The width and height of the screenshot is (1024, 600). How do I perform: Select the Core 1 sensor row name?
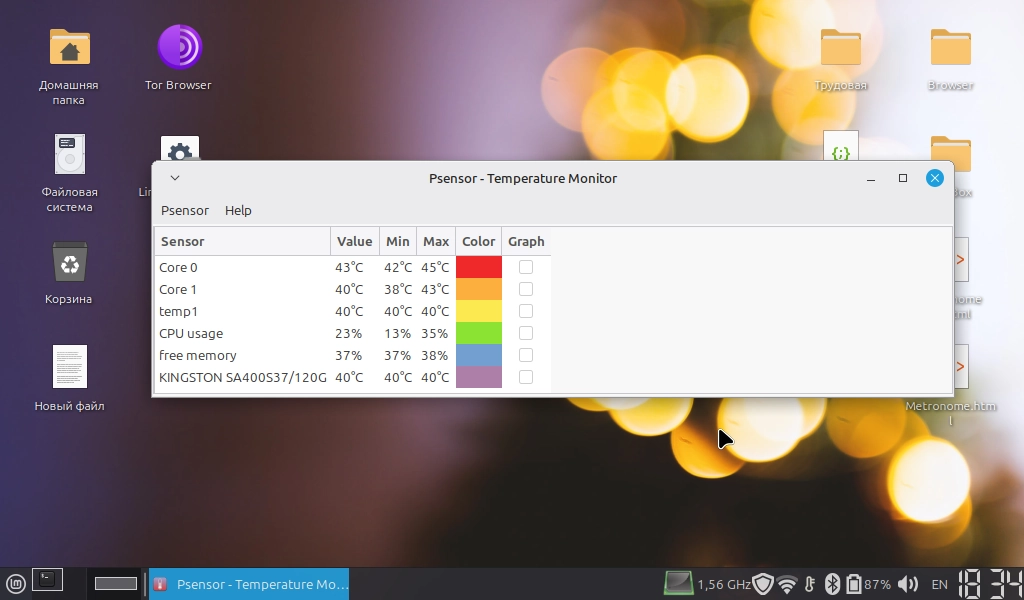tap(178, 289)
